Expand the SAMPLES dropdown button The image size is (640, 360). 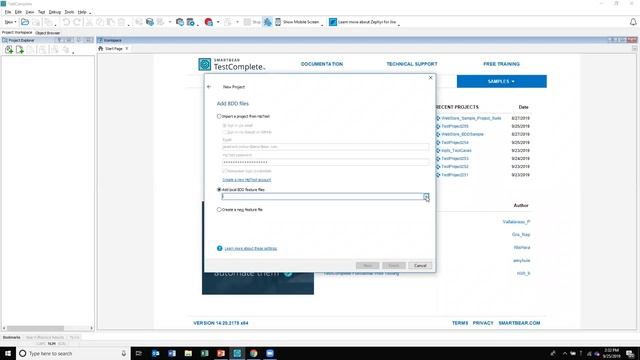tap(502, 81)
